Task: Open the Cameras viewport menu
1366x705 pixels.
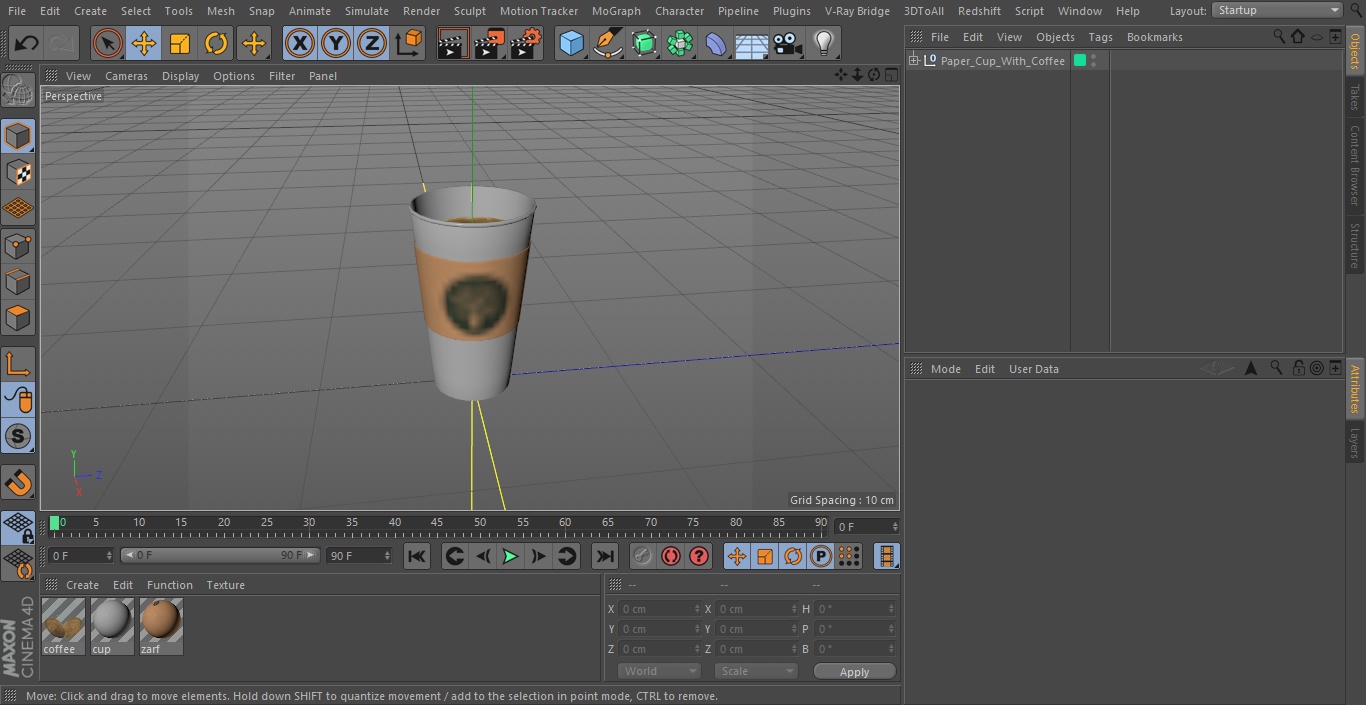Action: 126,76
